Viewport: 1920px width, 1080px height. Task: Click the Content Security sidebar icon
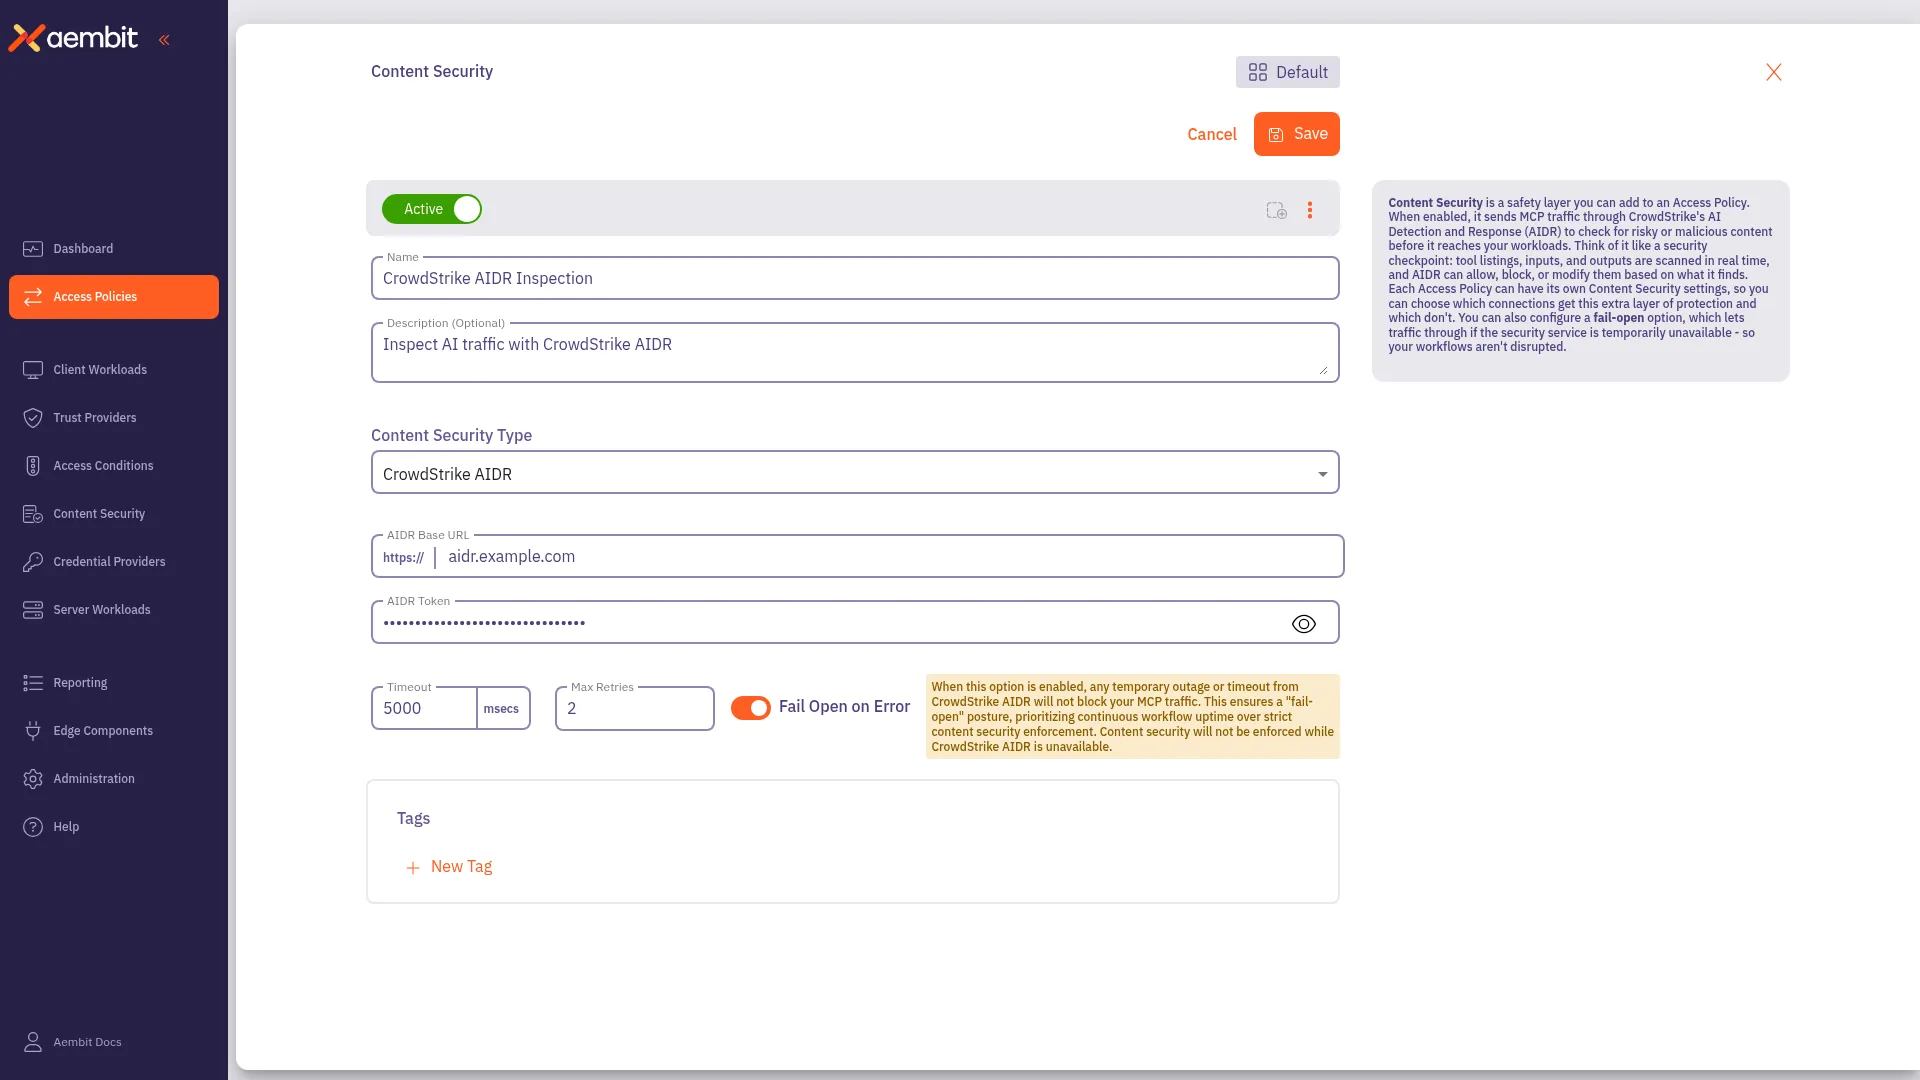(x=33, y=514)
